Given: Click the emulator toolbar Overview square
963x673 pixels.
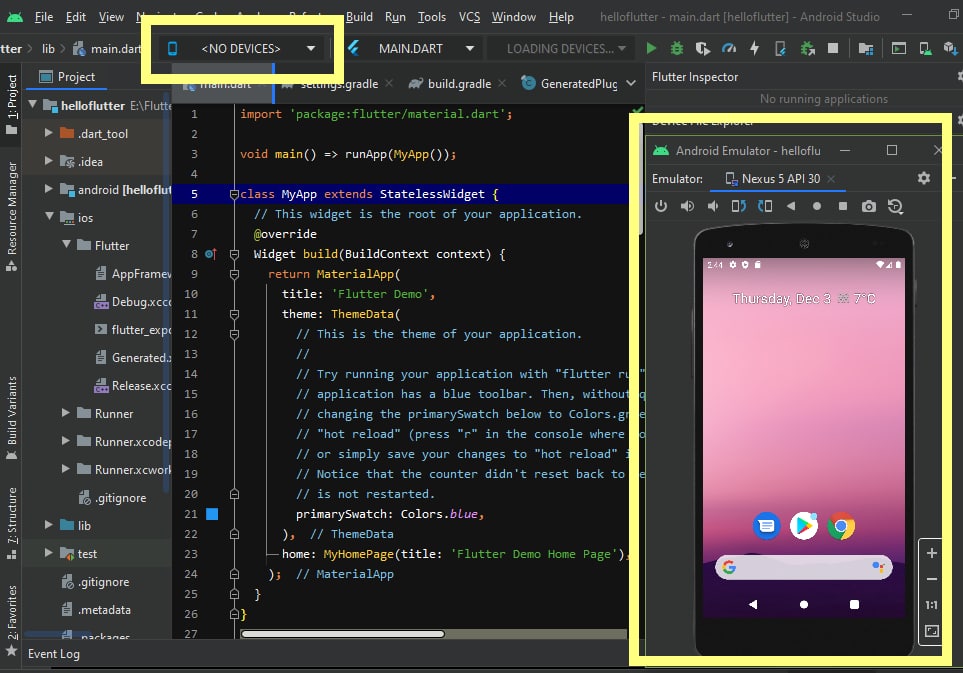Looking at the screenshot, I should (x=843, y=206).
